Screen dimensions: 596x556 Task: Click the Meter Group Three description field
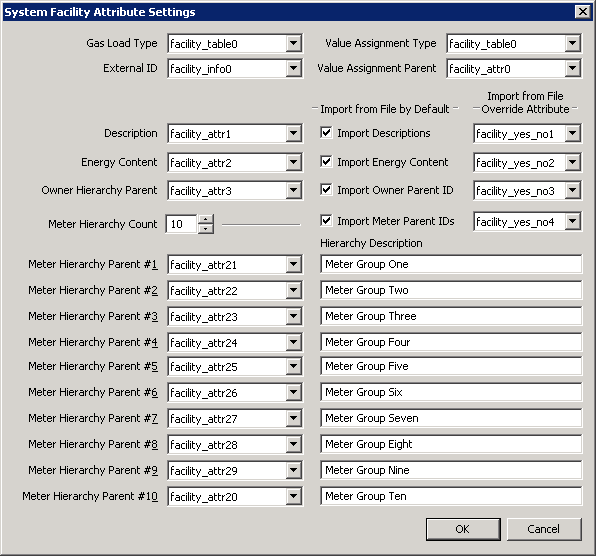[x=451, y=316]
